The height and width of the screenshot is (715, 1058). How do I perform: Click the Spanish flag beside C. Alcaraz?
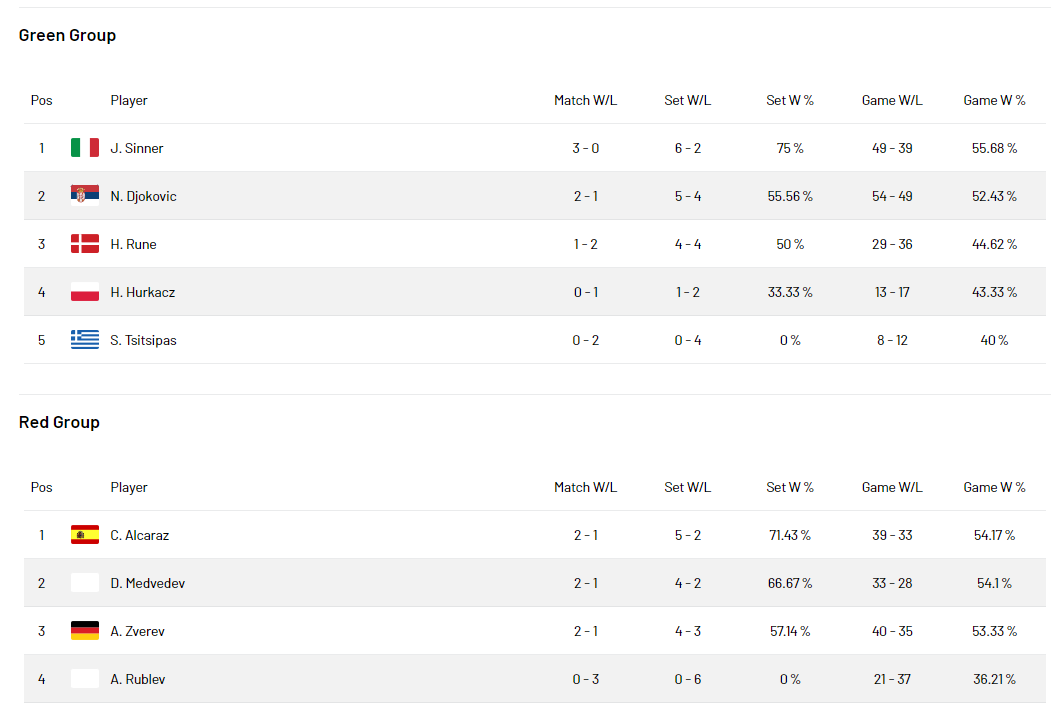85,535
